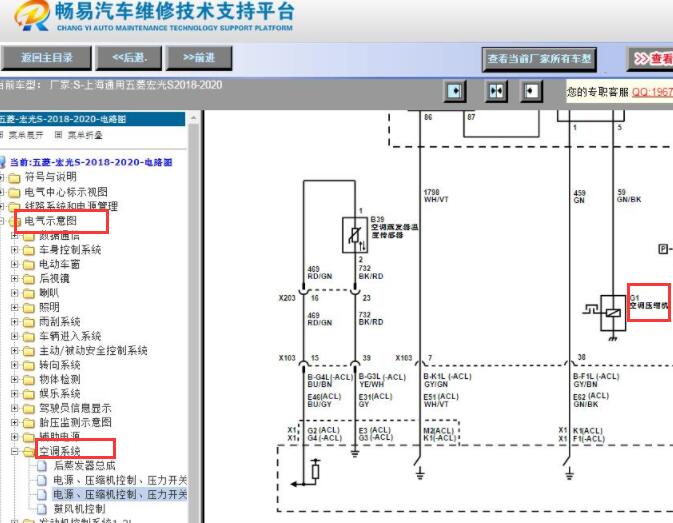Click the connector label X203
This screenshot has height=523, width=673.
click(287, 298)
